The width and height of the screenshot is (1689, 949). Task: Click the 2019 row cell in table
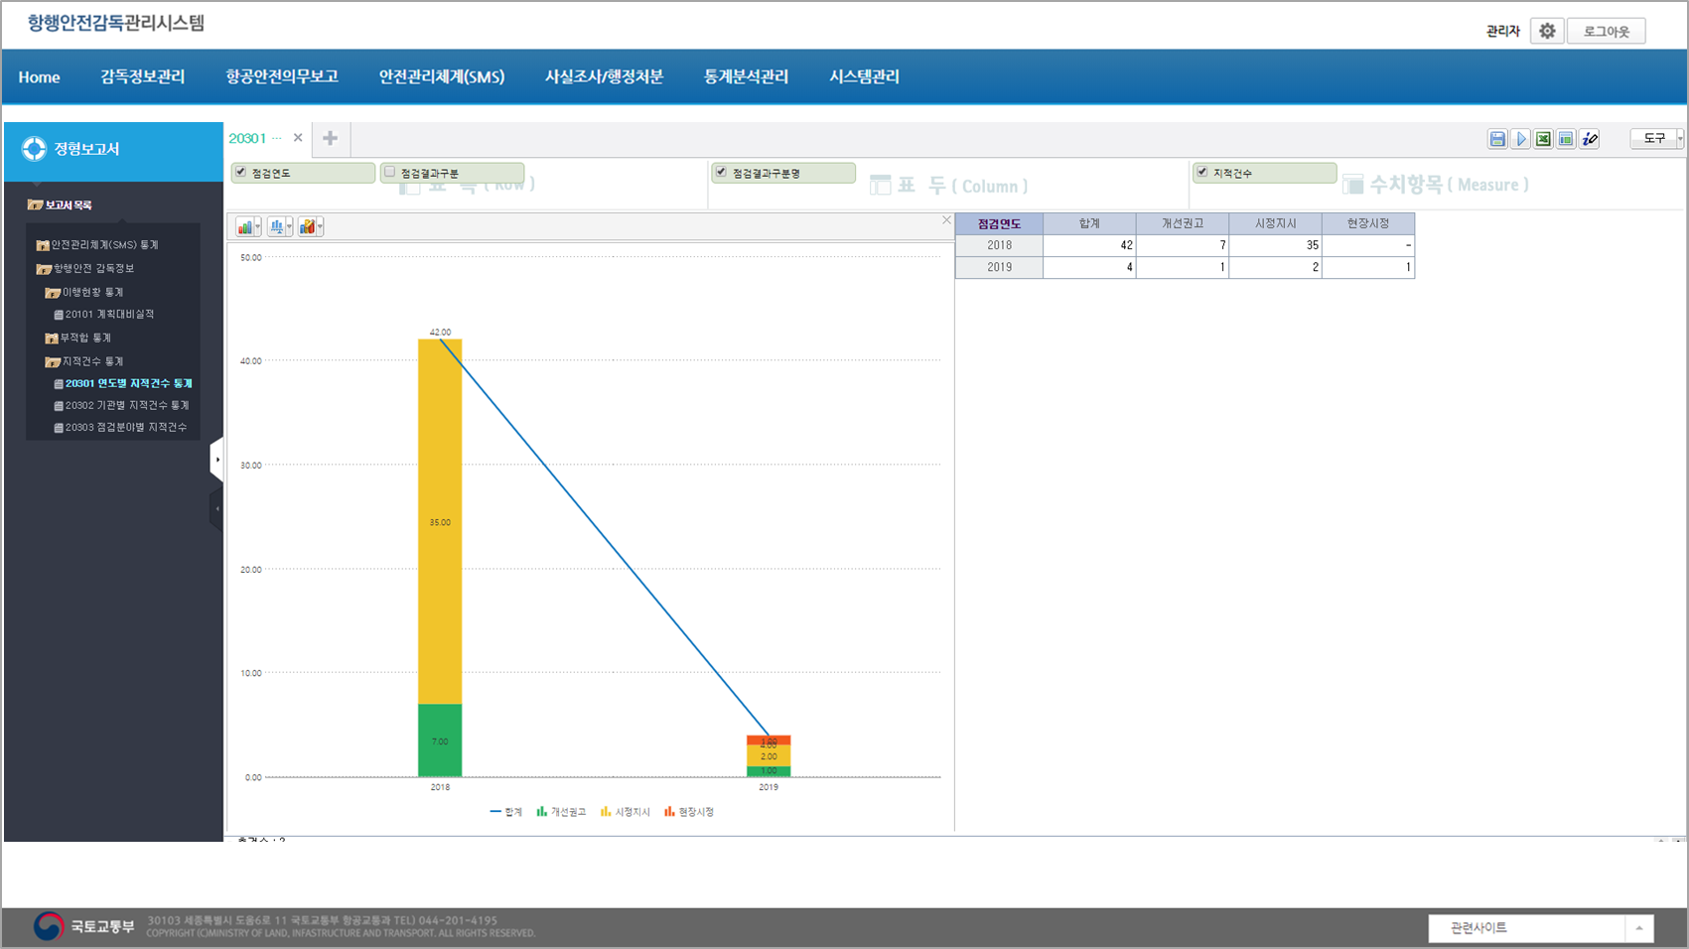[999, 268]
